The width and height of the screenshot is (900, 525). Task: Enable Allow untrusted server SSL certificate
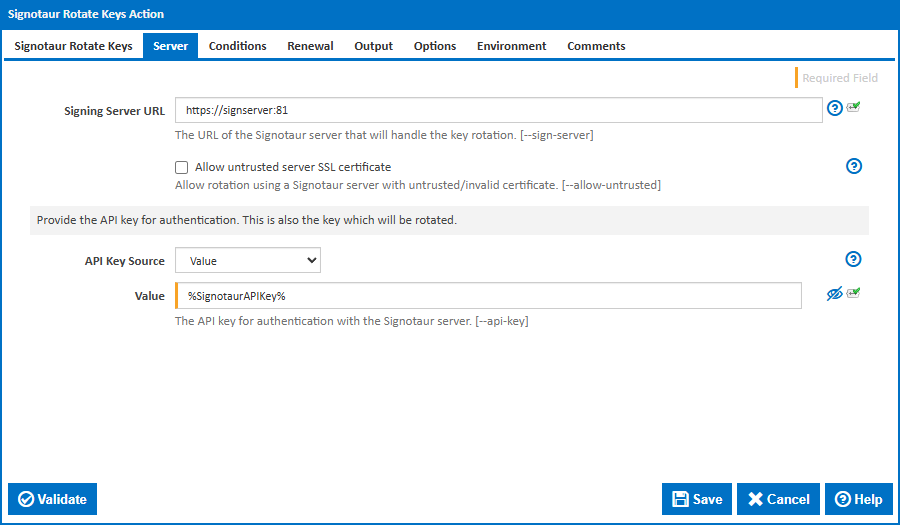(x=181, y=168)
